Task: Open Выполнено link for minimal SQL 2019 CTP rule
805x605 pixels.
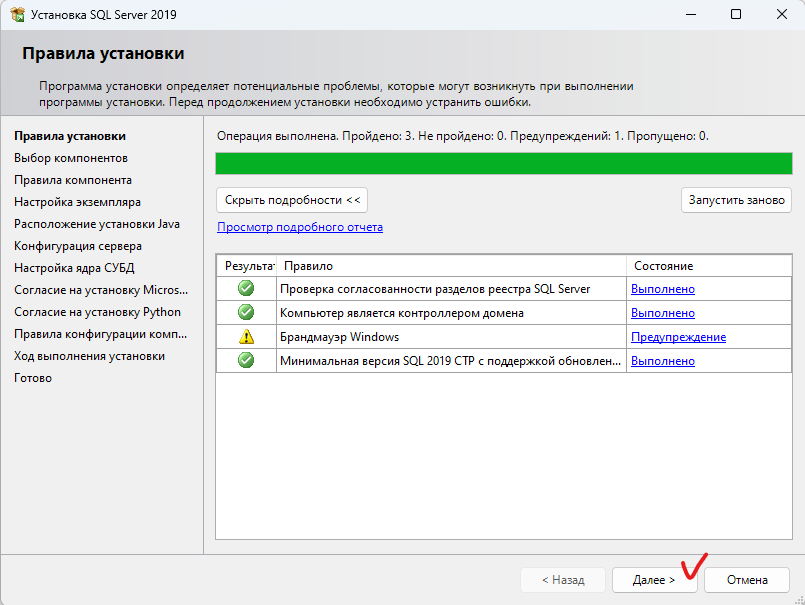Action: [x=663, y=361]
